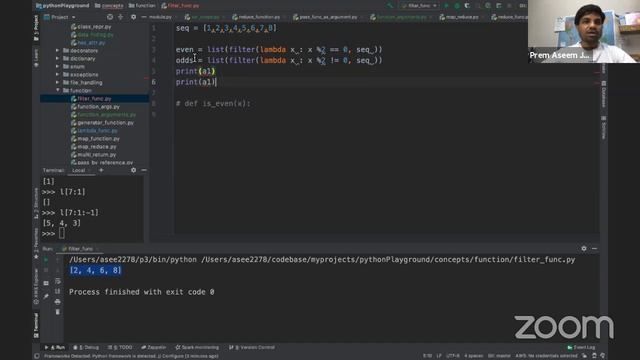
Task: Click the Project side tool button
Action: [x=36, y=28]
